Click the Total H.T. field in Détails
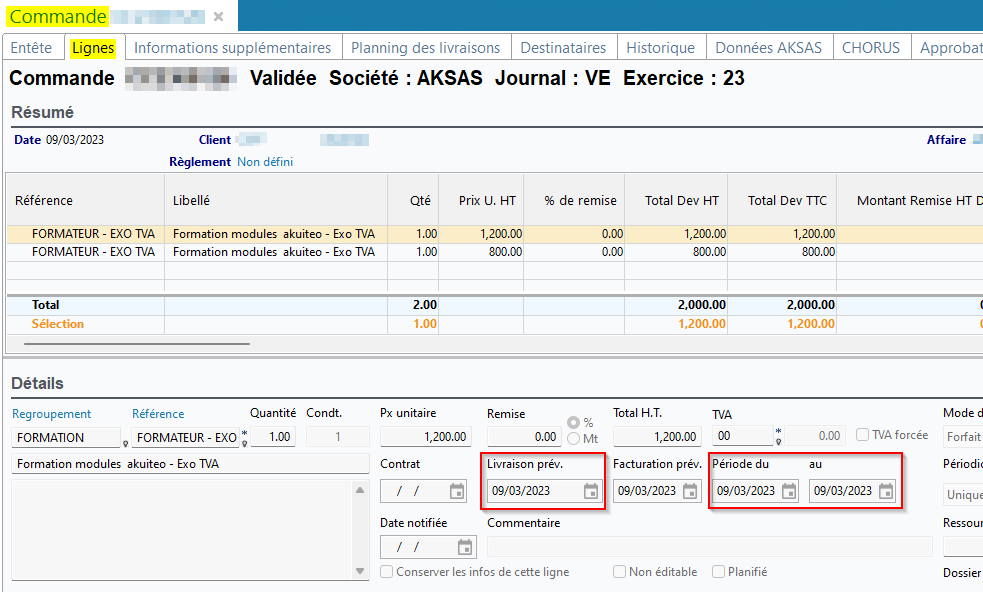The height and width of the screenshot is (592, 983). click(x=657, y=436)
